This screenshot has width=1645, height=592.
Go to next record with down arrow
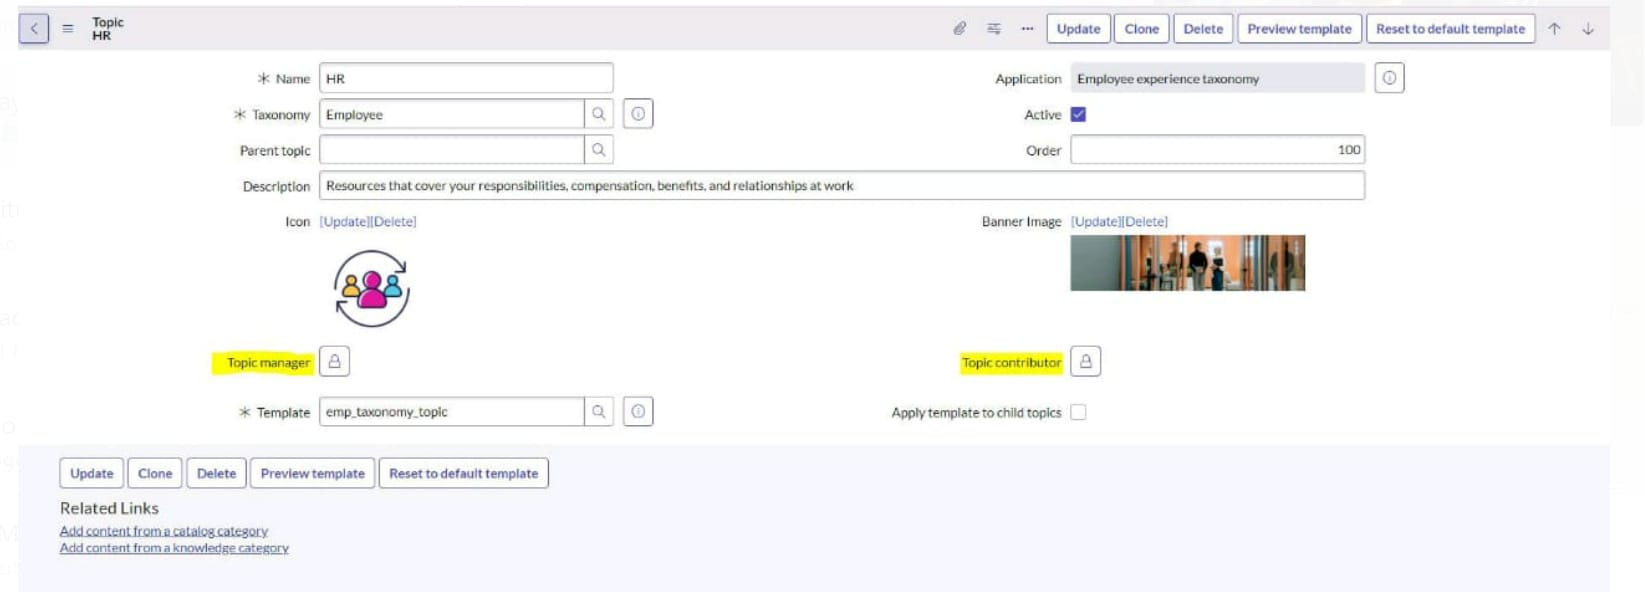coord(1588,29)
